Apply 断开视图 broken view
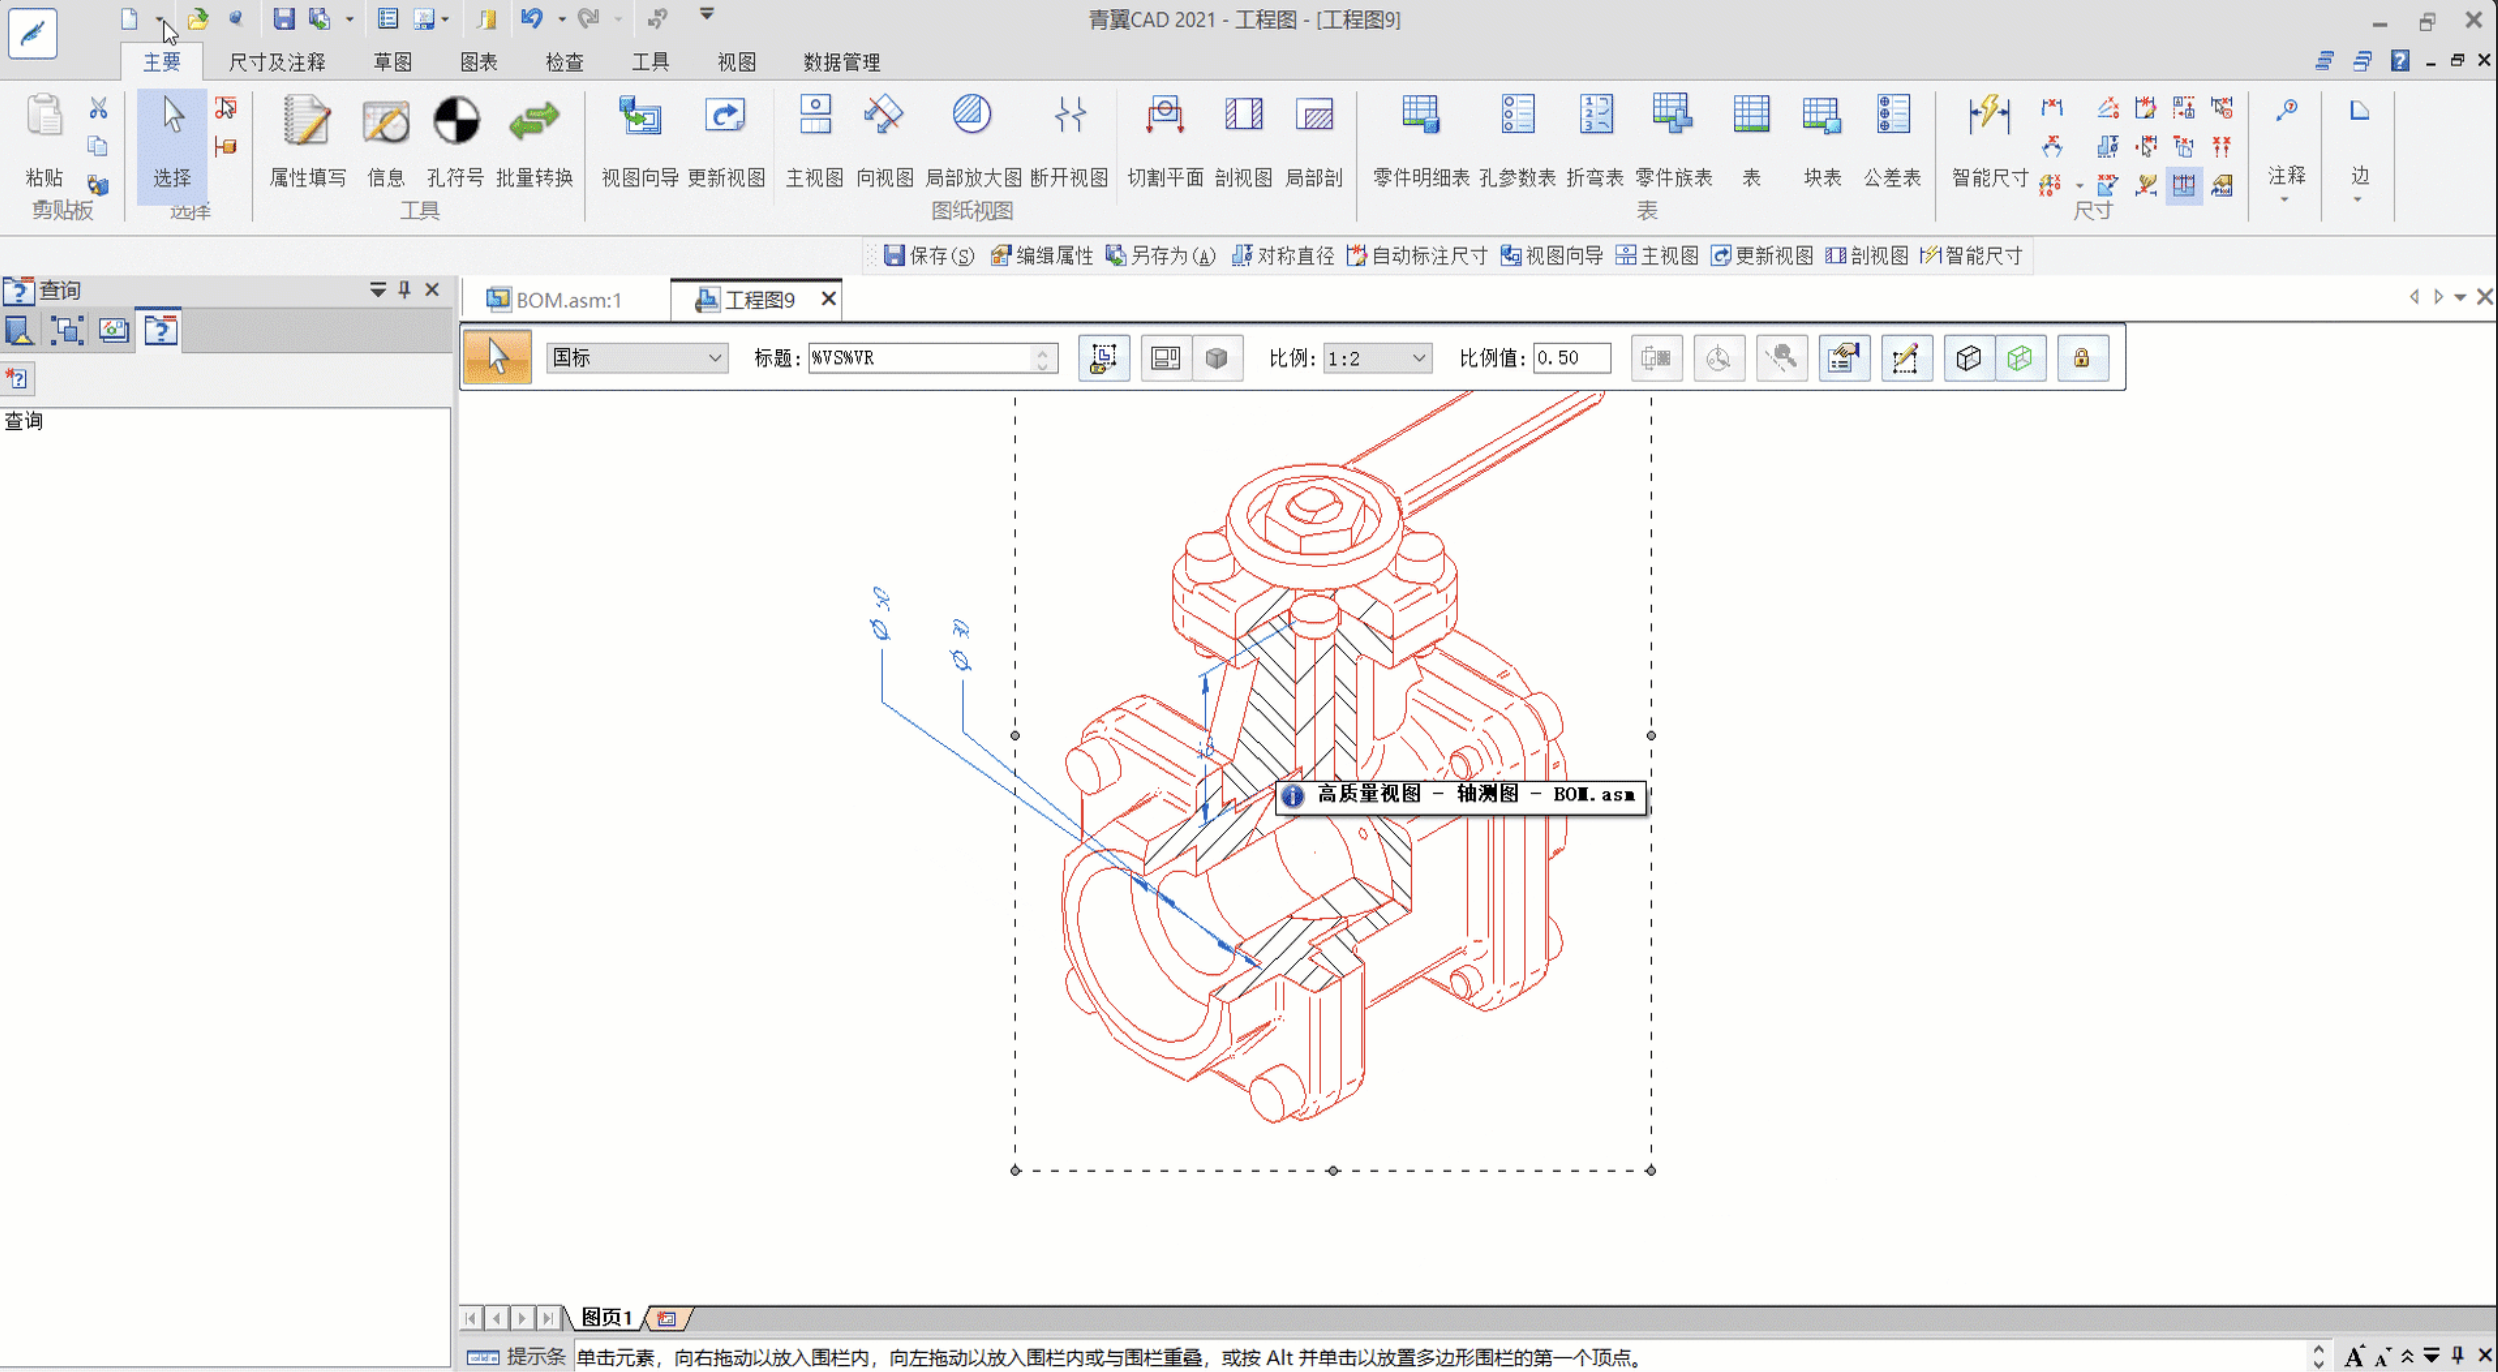The image size is (2498, 1372). 1069,141
